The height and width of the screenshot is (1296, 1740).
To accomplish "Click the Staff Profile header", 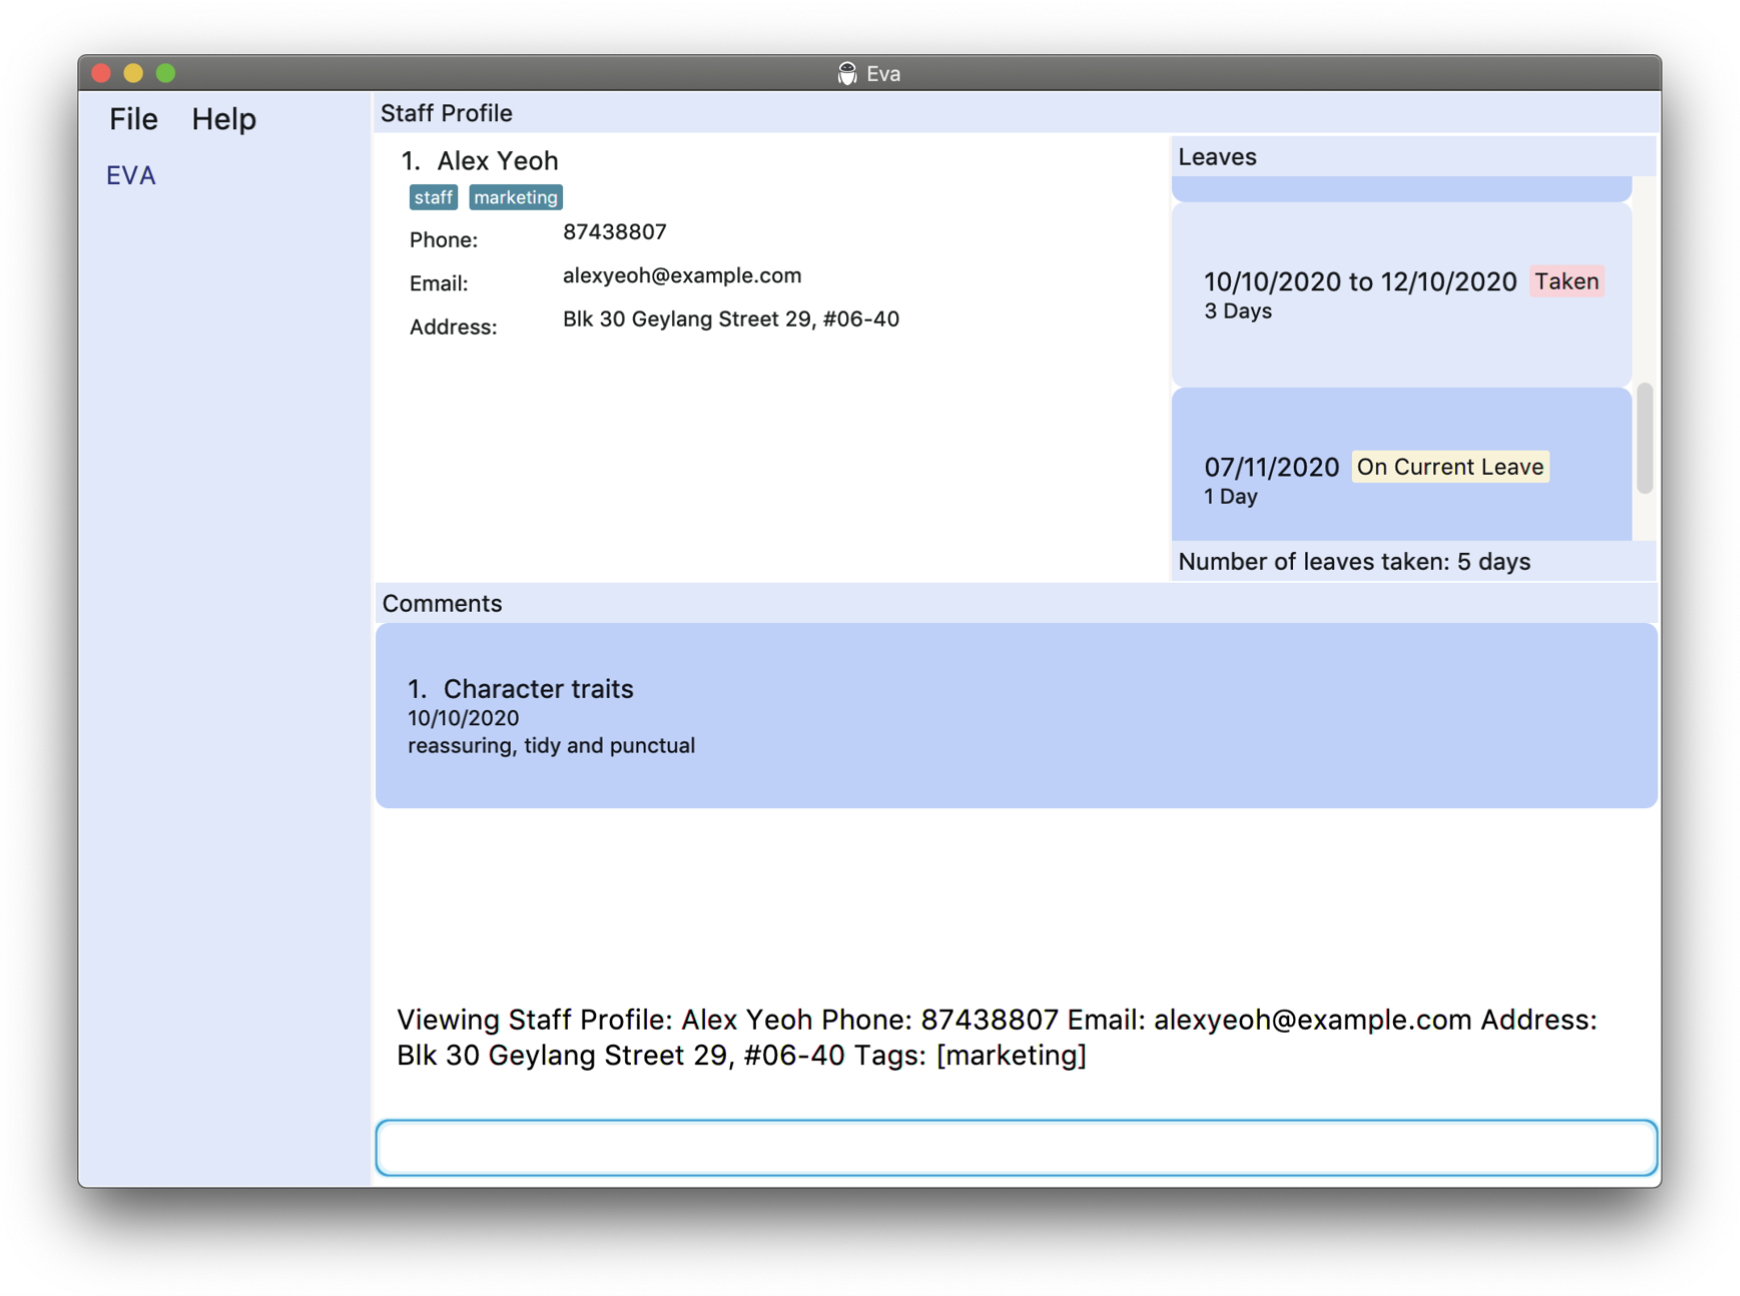I will click(1016, 113).
